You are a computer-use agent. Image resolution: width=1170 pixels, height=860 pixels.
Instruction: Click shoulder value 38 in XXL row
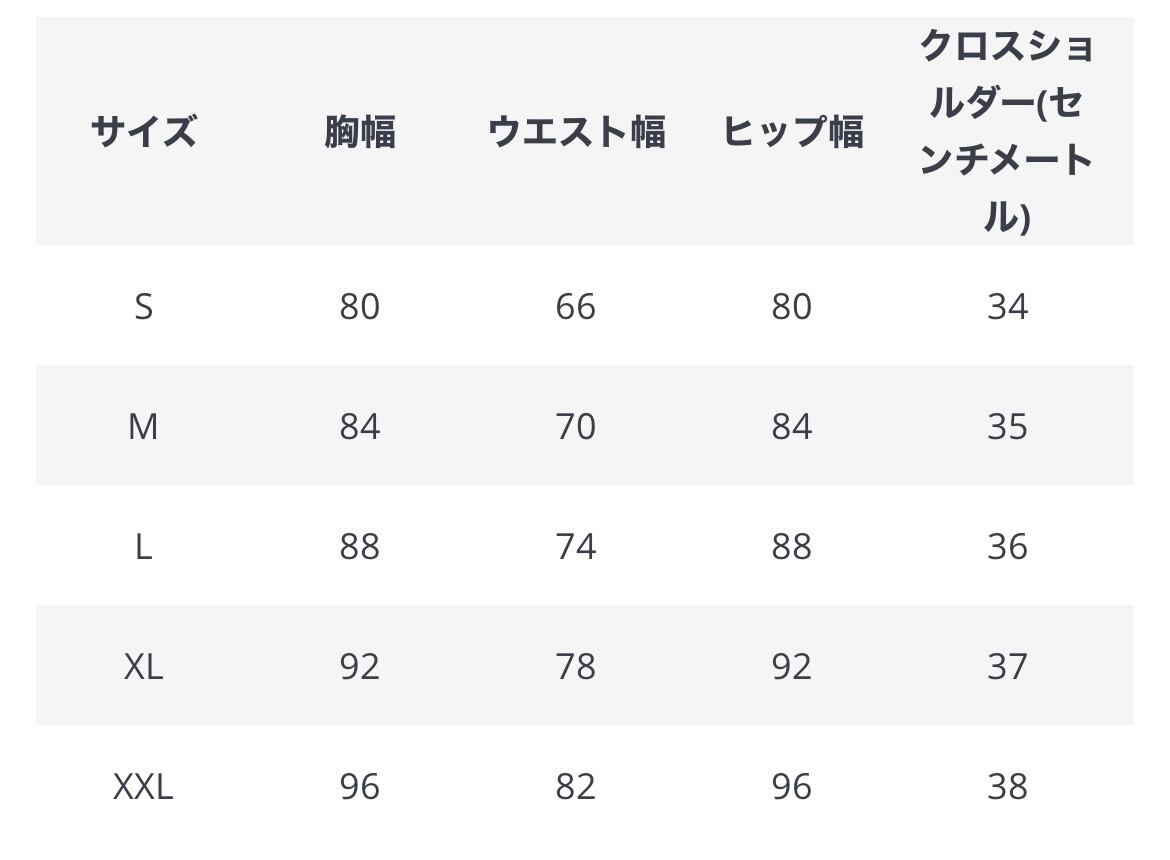[x=1008, y=786]
